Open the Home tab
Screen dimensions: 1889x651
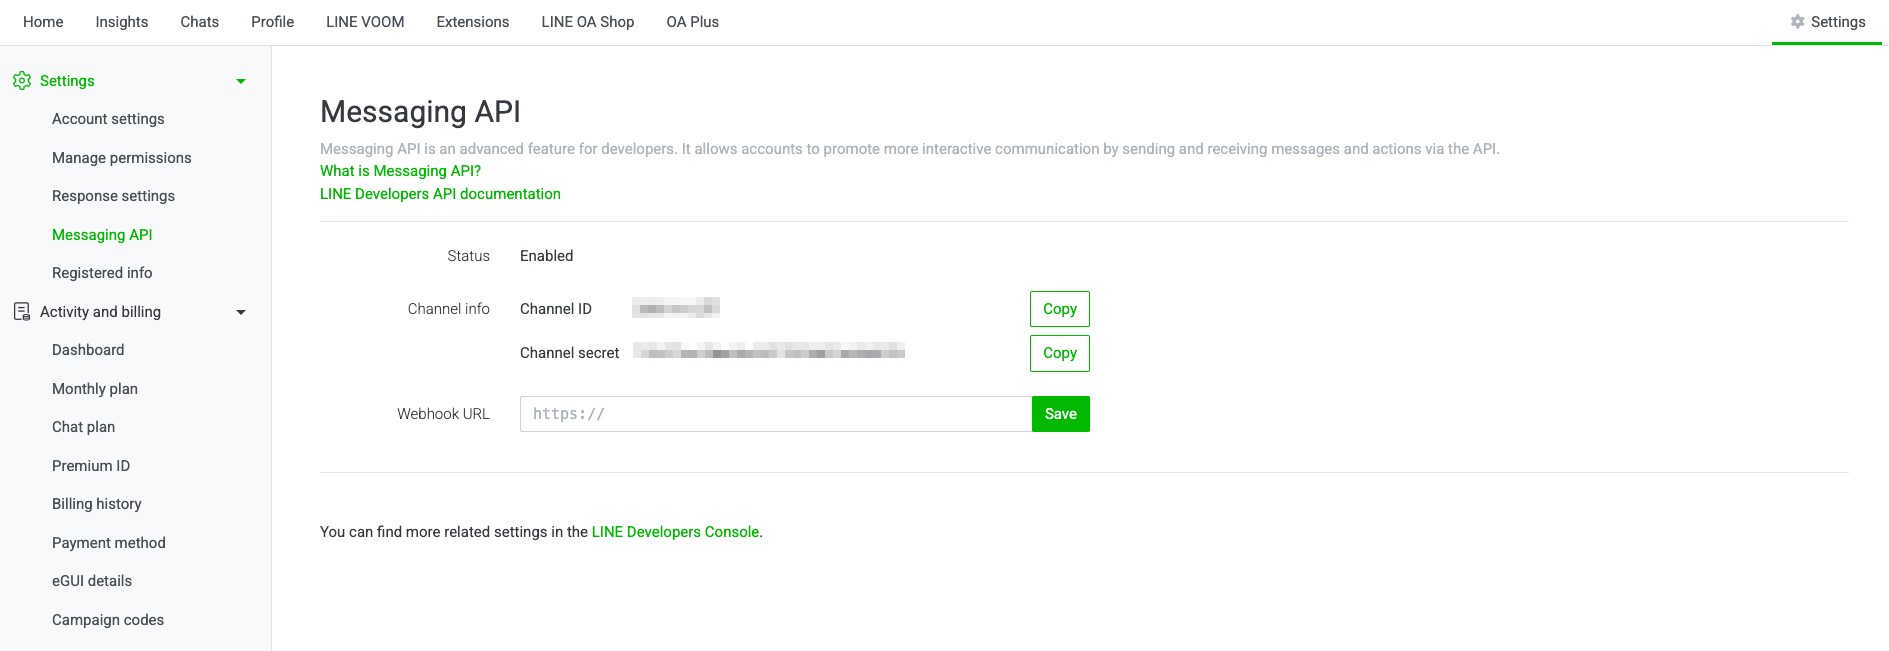pyautogui.click(x=43, y=22)
